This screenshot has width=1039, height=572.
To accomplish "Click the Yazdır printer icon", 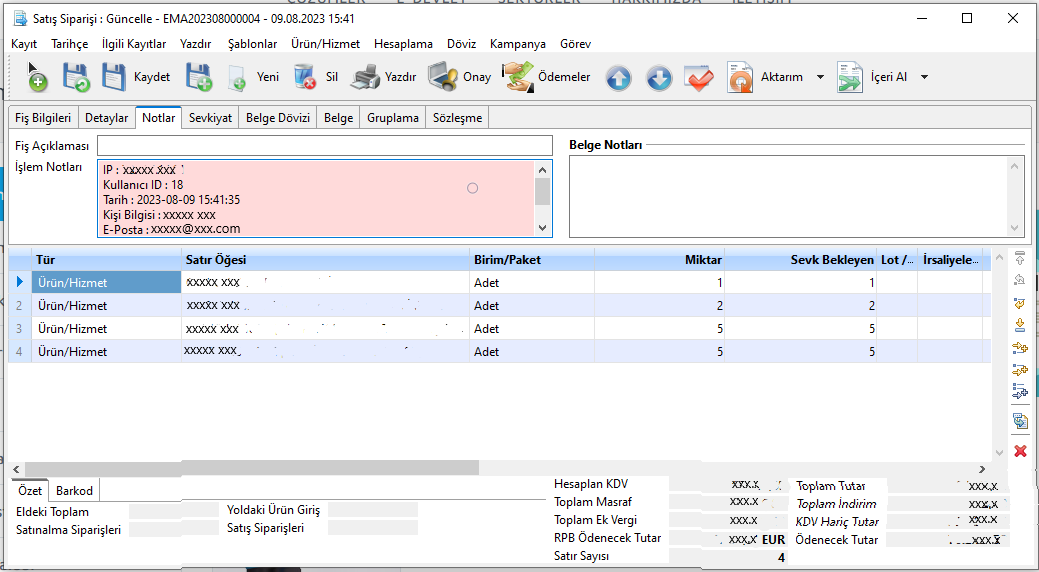I will [366, 77].
